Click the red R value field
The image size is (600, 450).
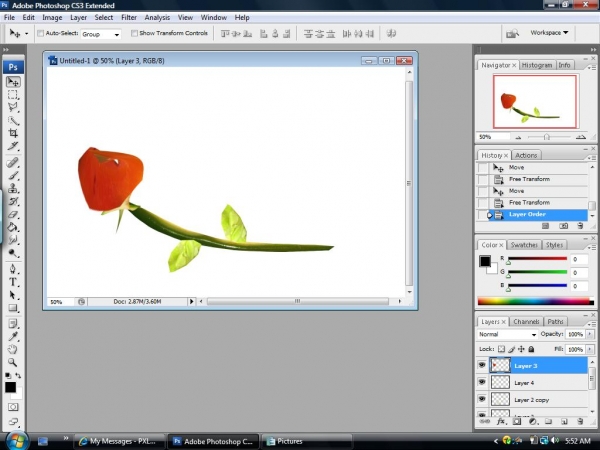point(579,259)
